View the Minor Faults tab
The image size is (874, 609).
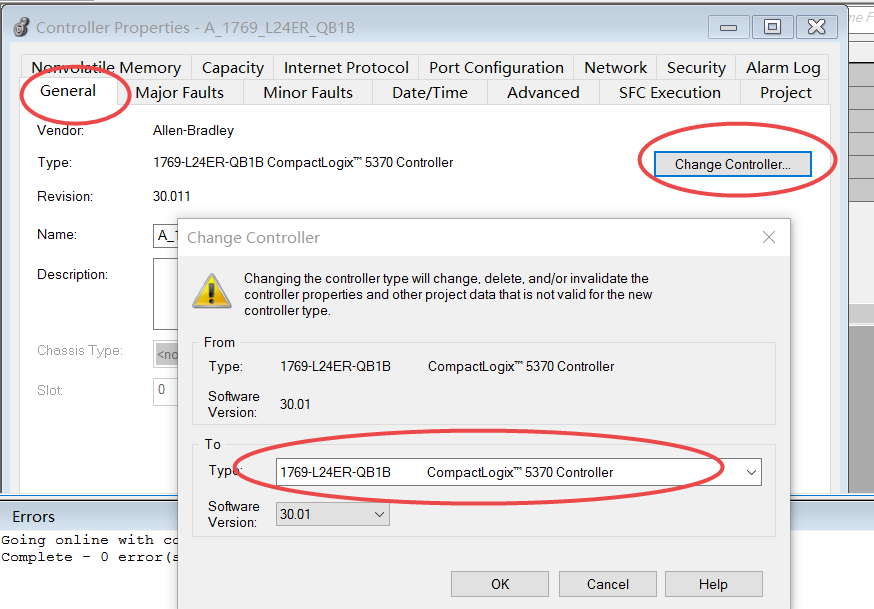pyautogui.click(x=308, y=92)
